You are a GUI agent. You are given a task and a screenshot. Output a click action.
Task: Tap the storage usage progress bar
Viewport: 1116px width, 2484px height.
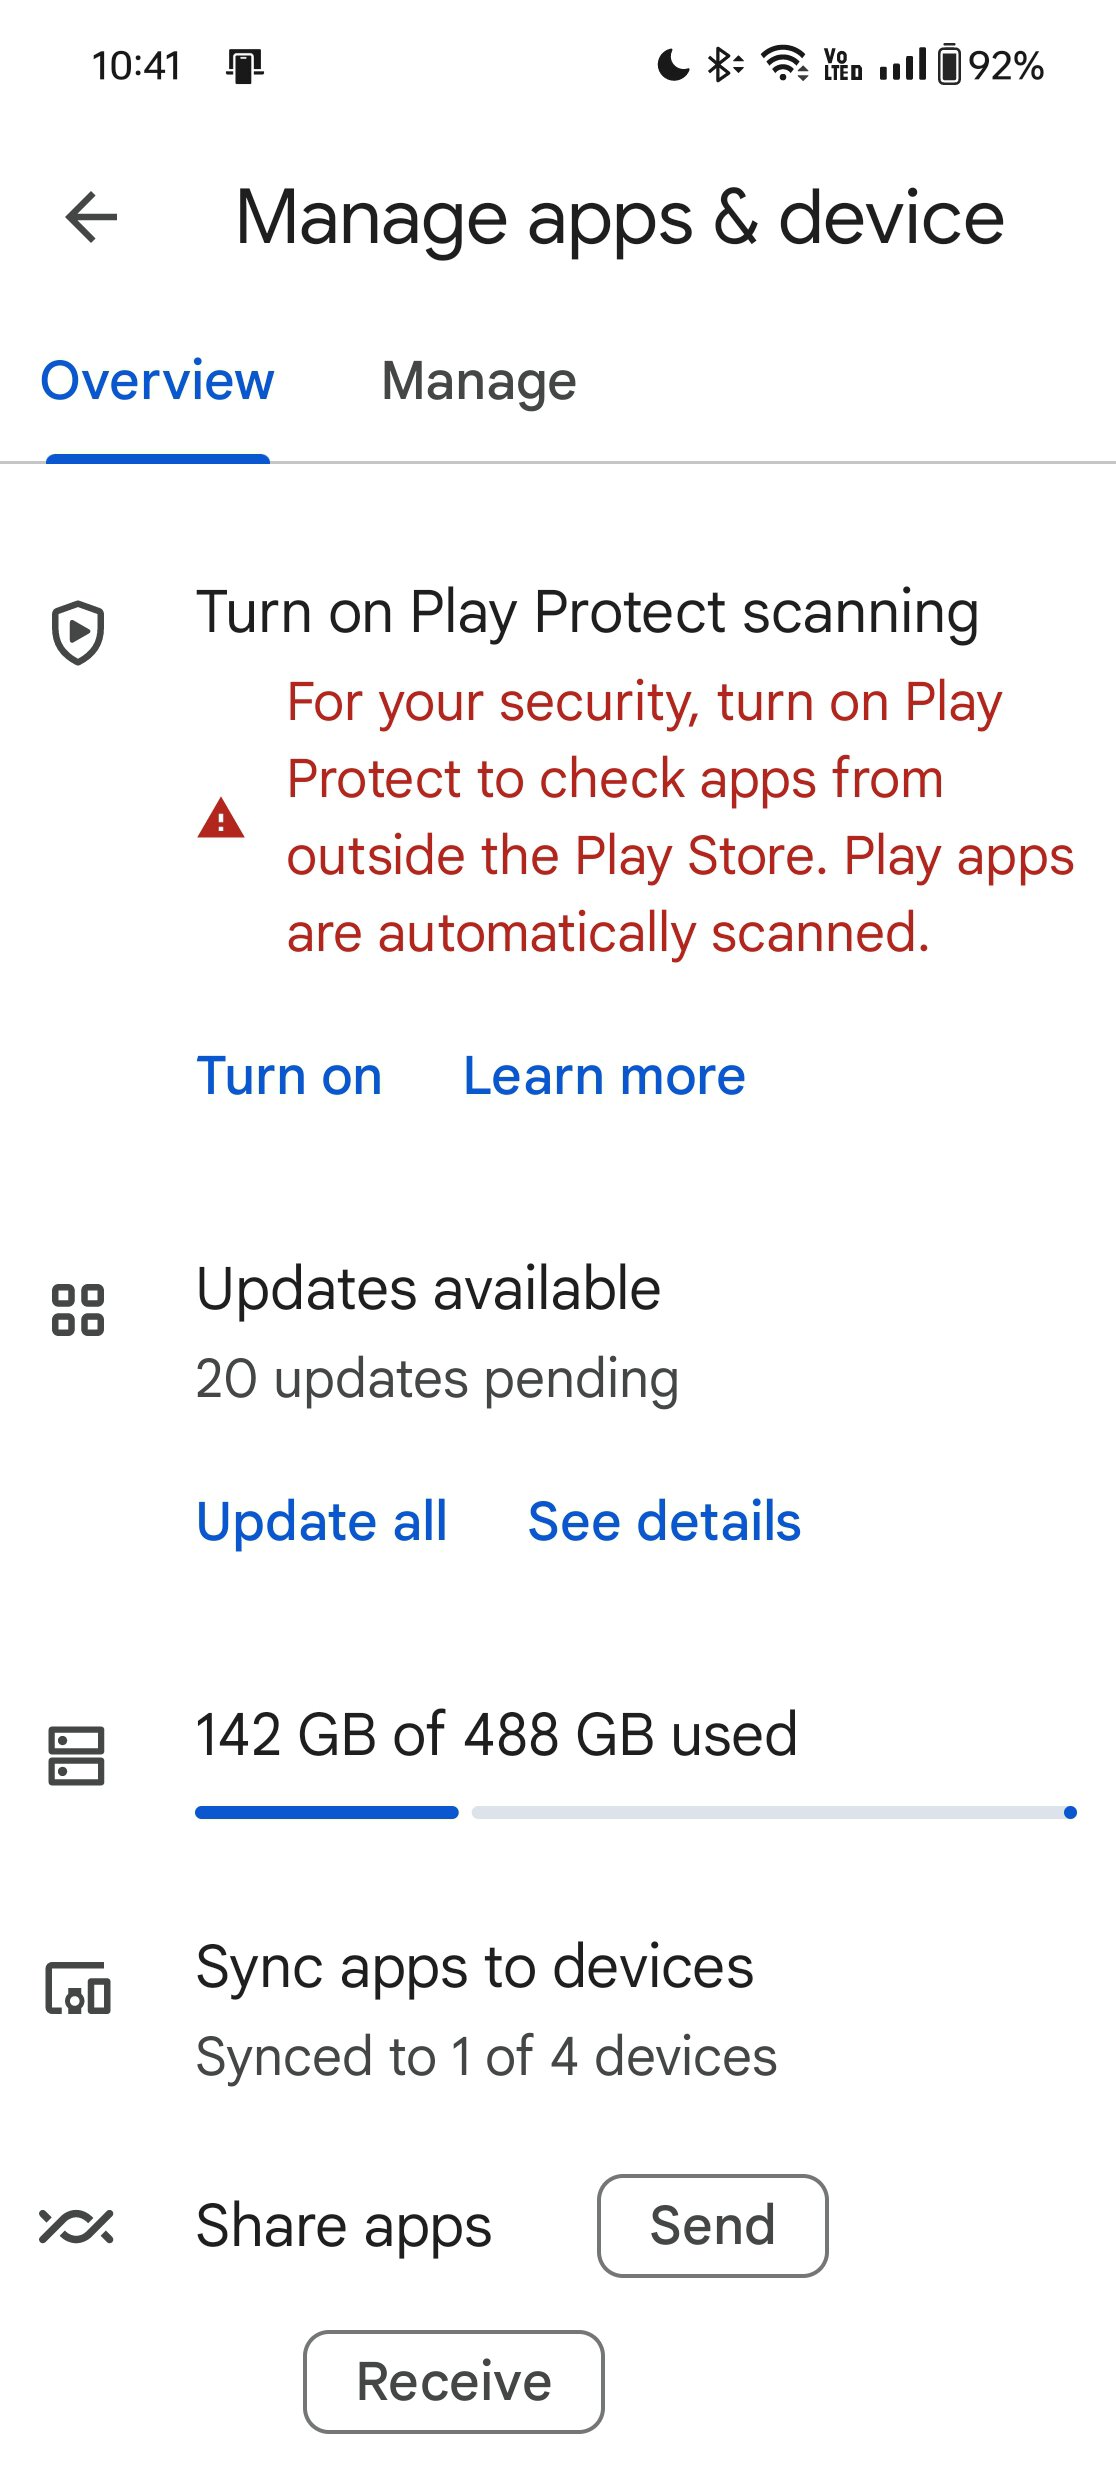(636, 1812)
